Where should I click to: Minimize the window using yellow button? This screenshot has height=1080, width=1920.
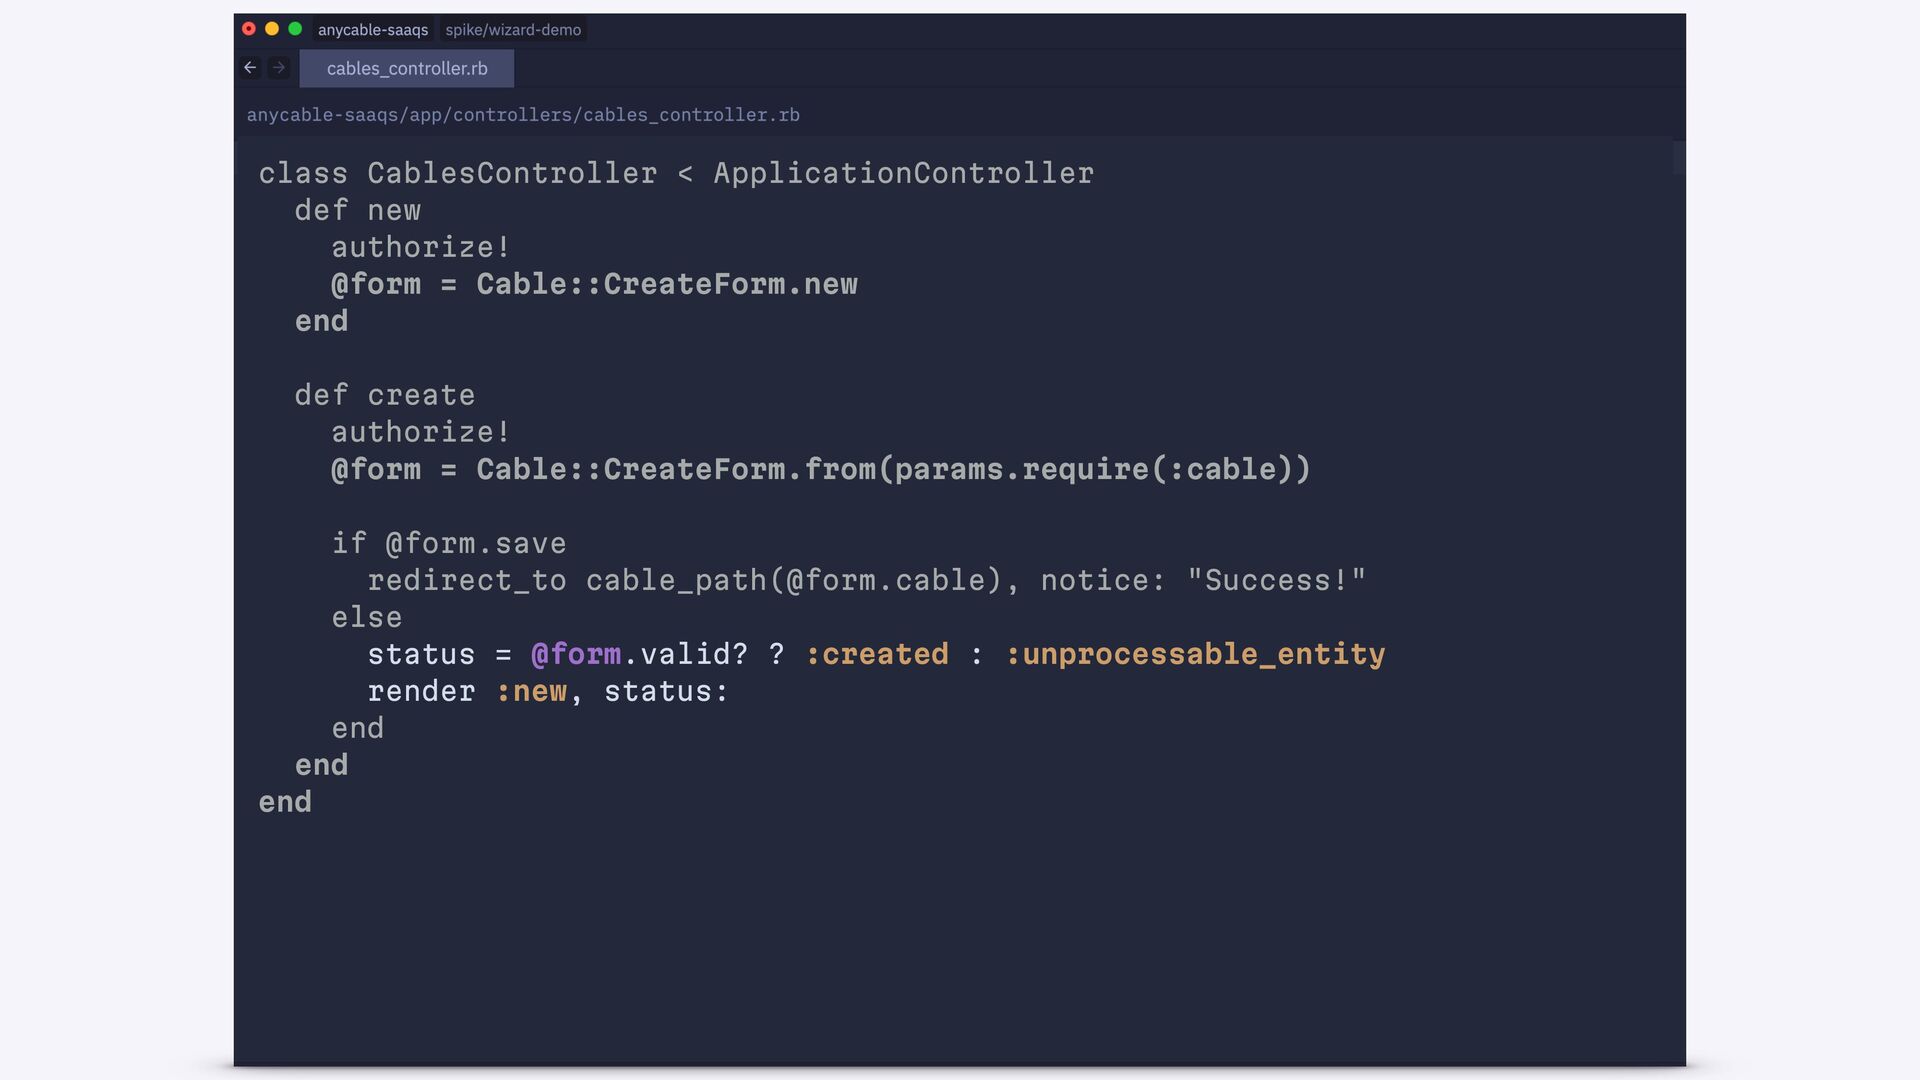272,29
